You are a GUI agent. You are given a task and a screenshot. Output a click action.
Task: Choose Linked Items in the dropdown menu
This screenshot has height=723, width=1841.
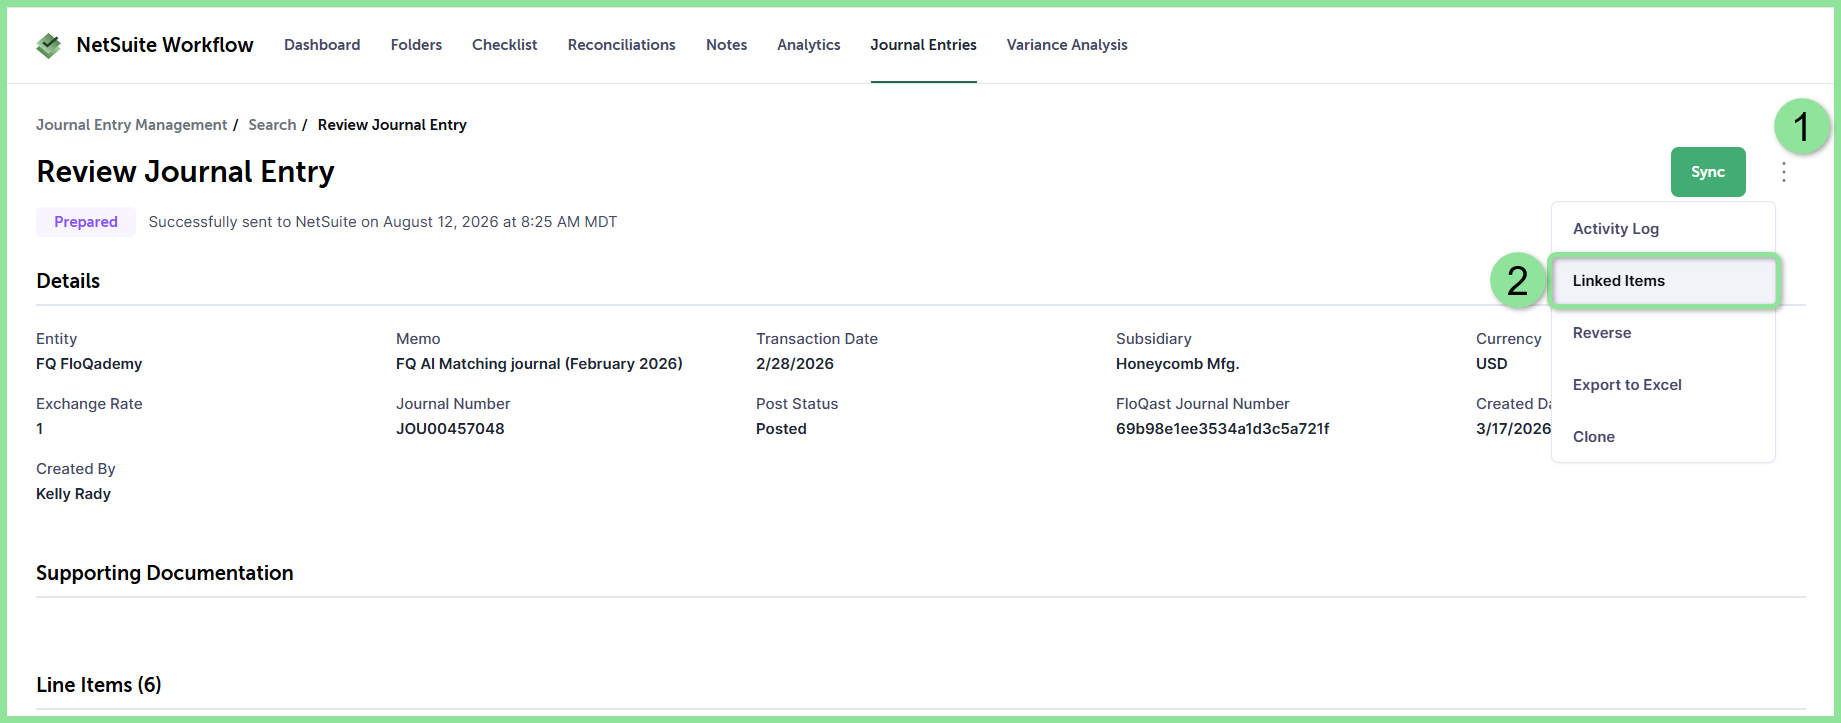(1663, 281)
